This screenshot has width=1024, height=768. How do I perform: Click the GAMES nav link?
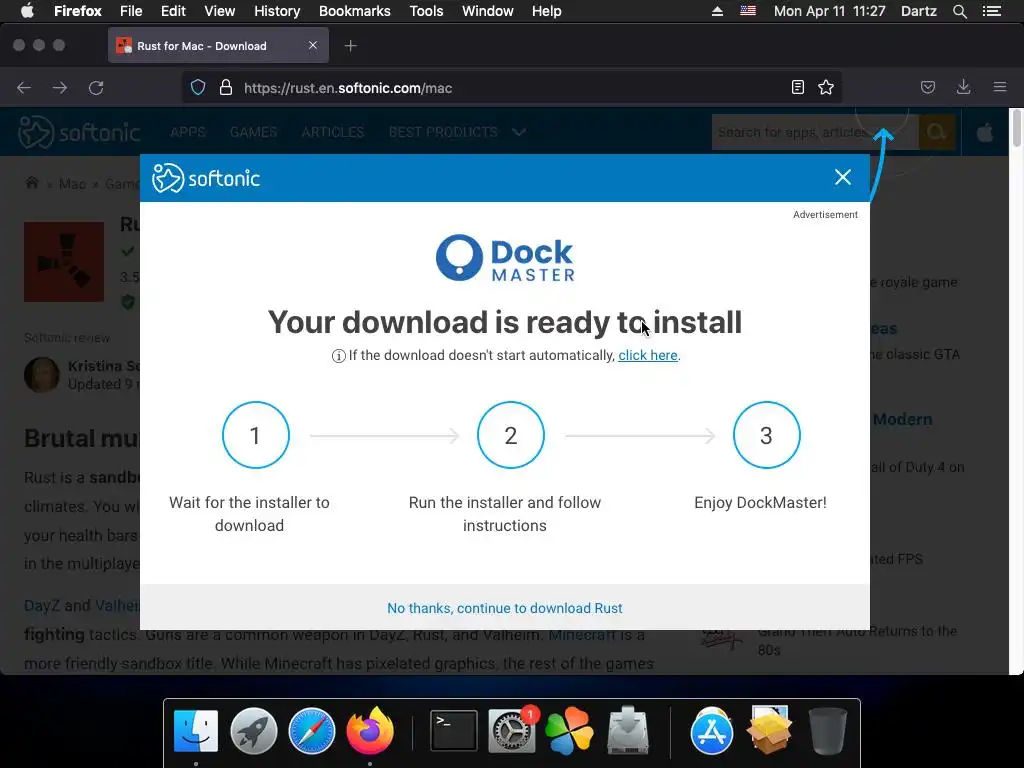[x=253, y=132]
